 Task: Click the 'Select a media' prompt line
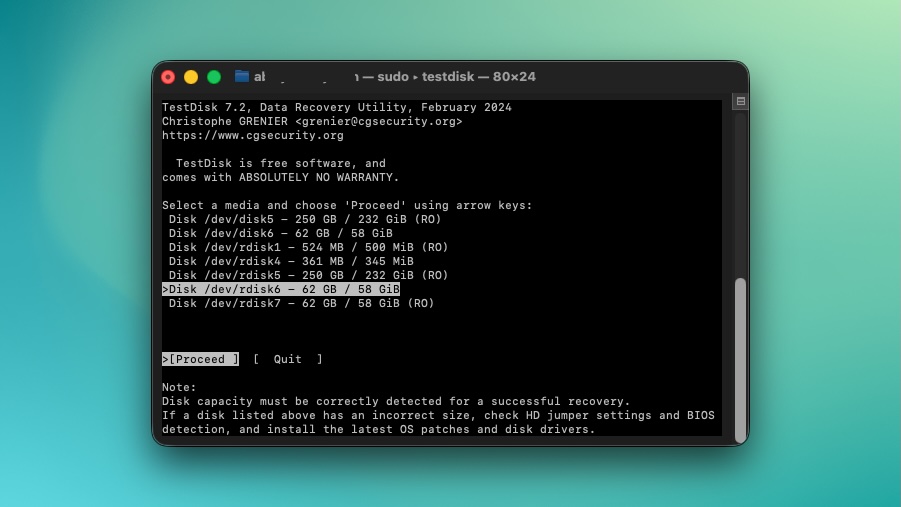(347, 205)
